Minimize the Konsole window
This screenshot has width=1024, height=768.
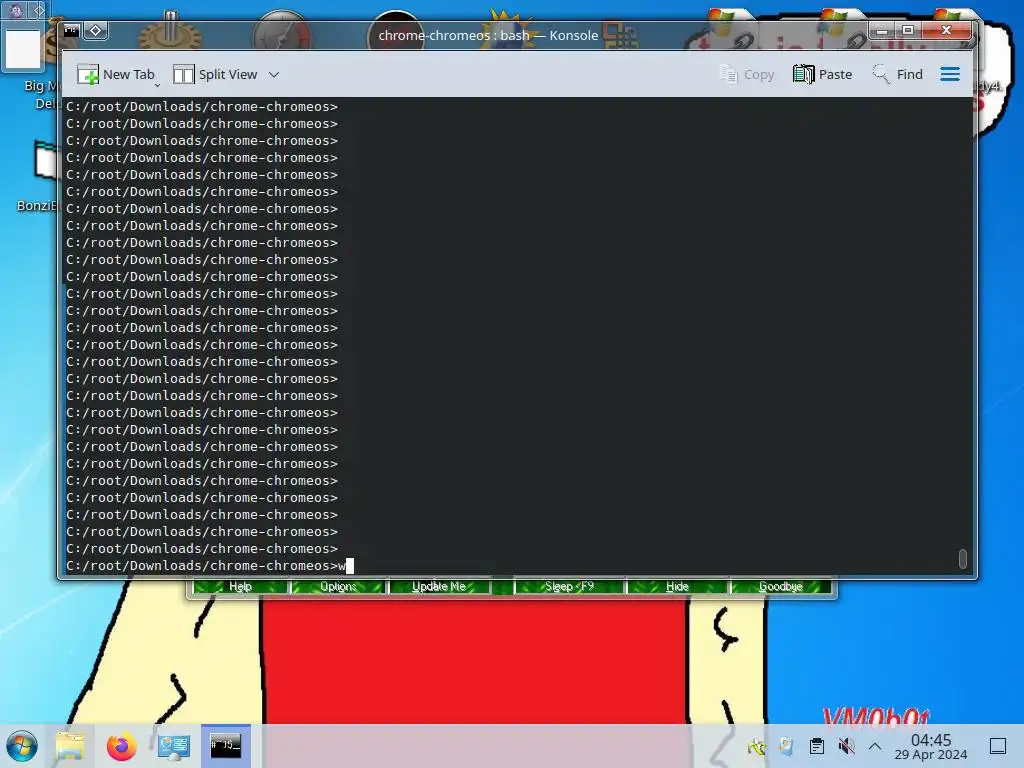pyautogui.click(x=882, y=30)
